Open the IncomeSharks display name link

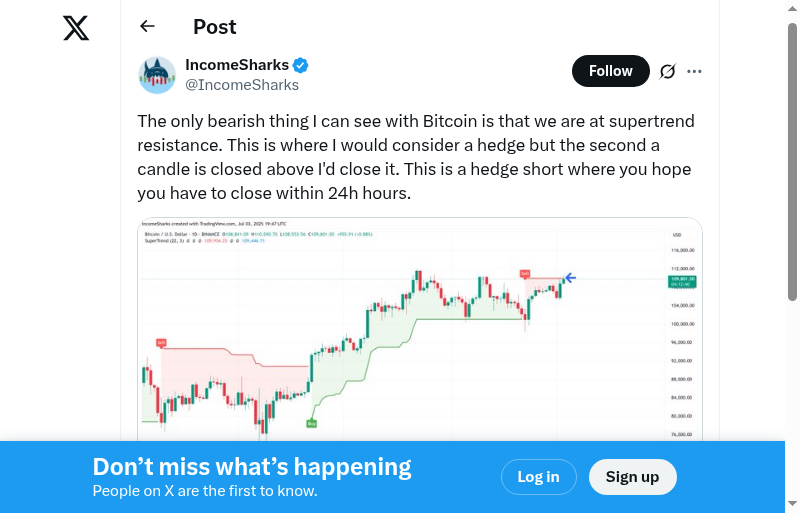(x=237, y=66)
